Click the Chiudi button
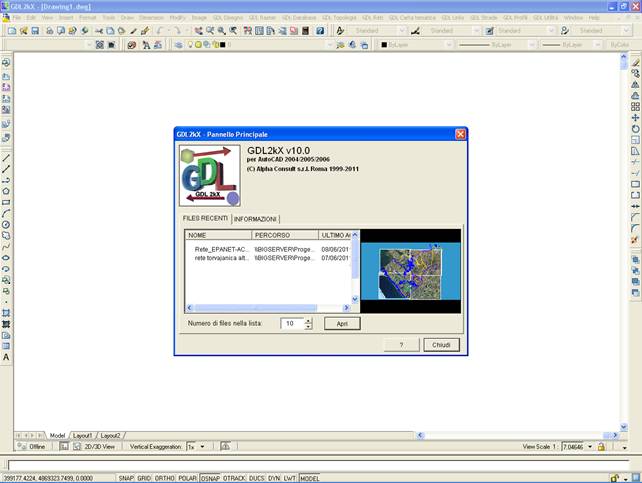The height and width of the screenshot is (483, 642). click(441, 345)
